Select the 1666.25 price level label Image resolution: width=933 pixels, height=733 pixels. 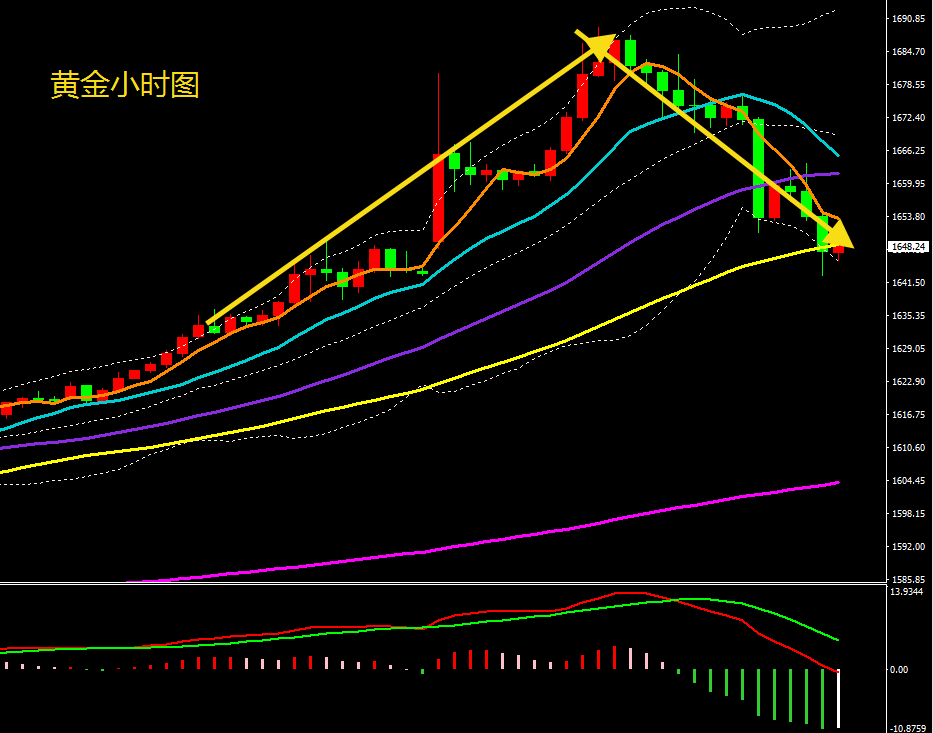[908, 151]
